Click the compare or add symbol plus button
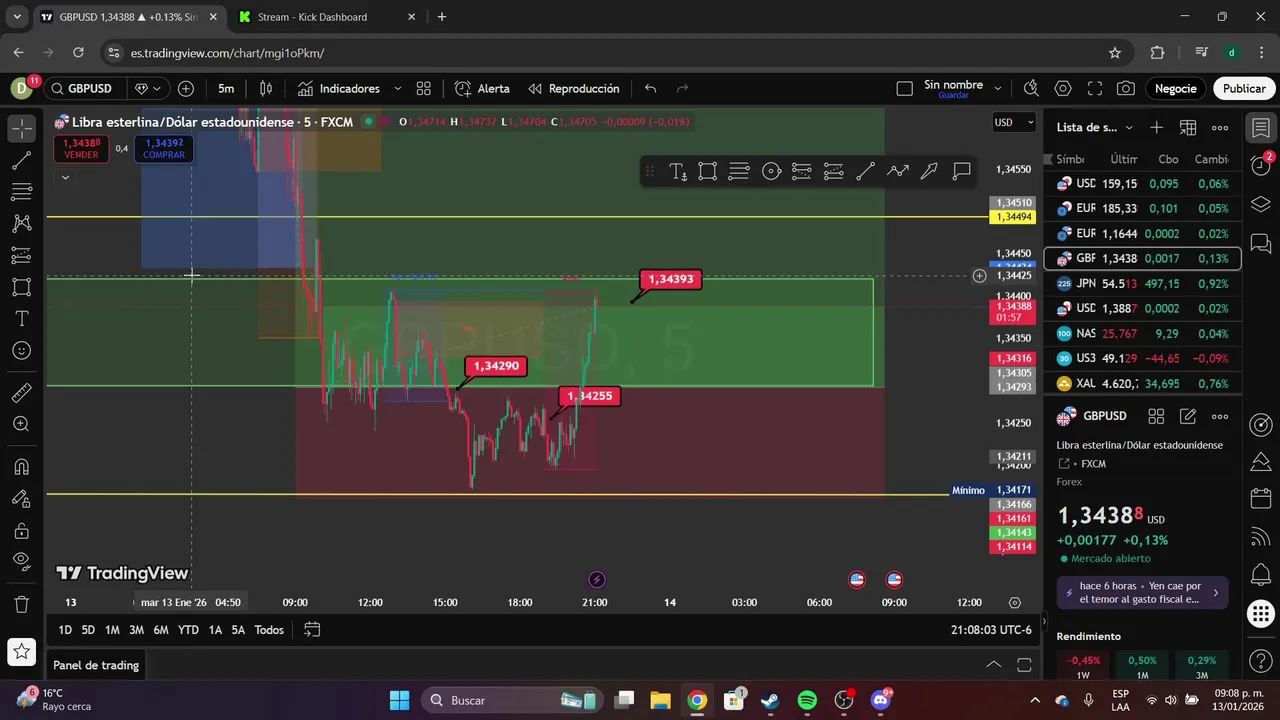The width and height of the screenshot is (1280, 720). click(x=186, y=88)
